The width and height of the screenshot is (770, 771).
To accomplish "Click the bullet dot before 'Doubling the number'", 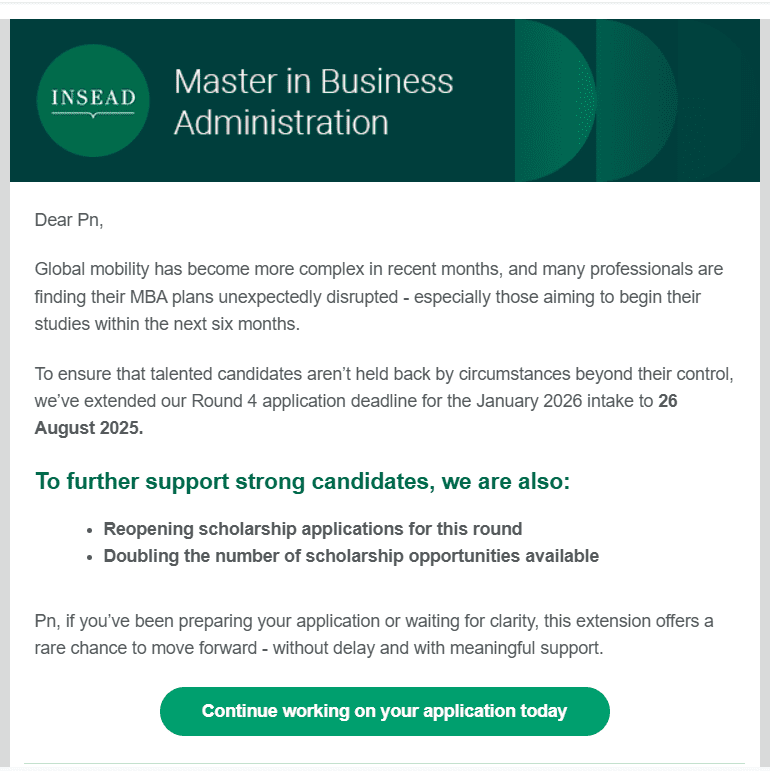I will tap(89, 558).
